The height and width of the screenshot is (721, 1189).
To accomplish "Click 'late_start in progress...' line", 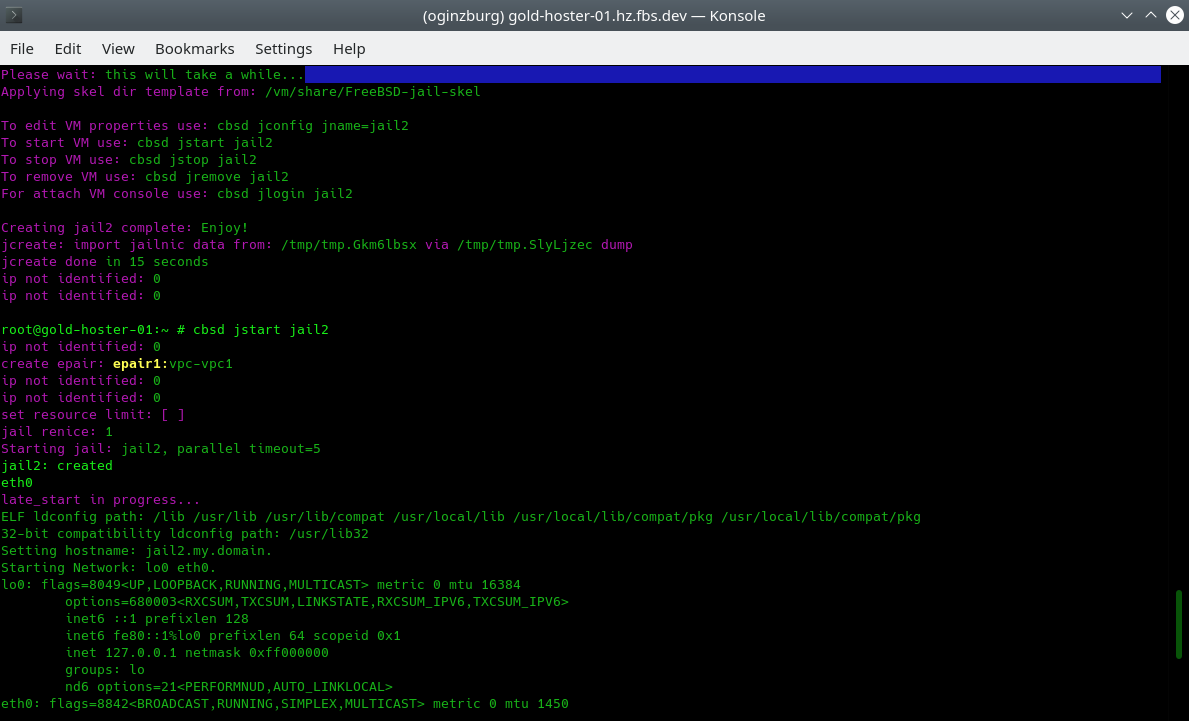I will tap(100, 500).
